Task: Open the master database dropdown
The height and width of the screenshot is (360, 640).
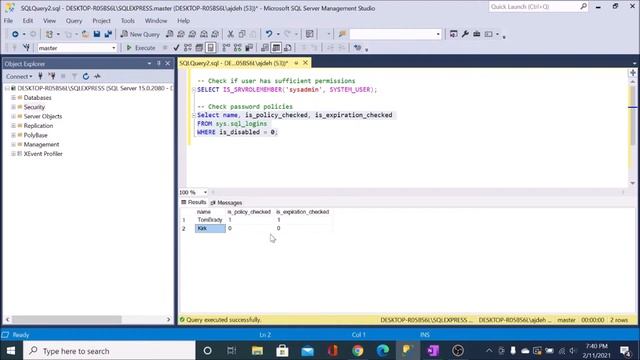Action: [113, 48]
